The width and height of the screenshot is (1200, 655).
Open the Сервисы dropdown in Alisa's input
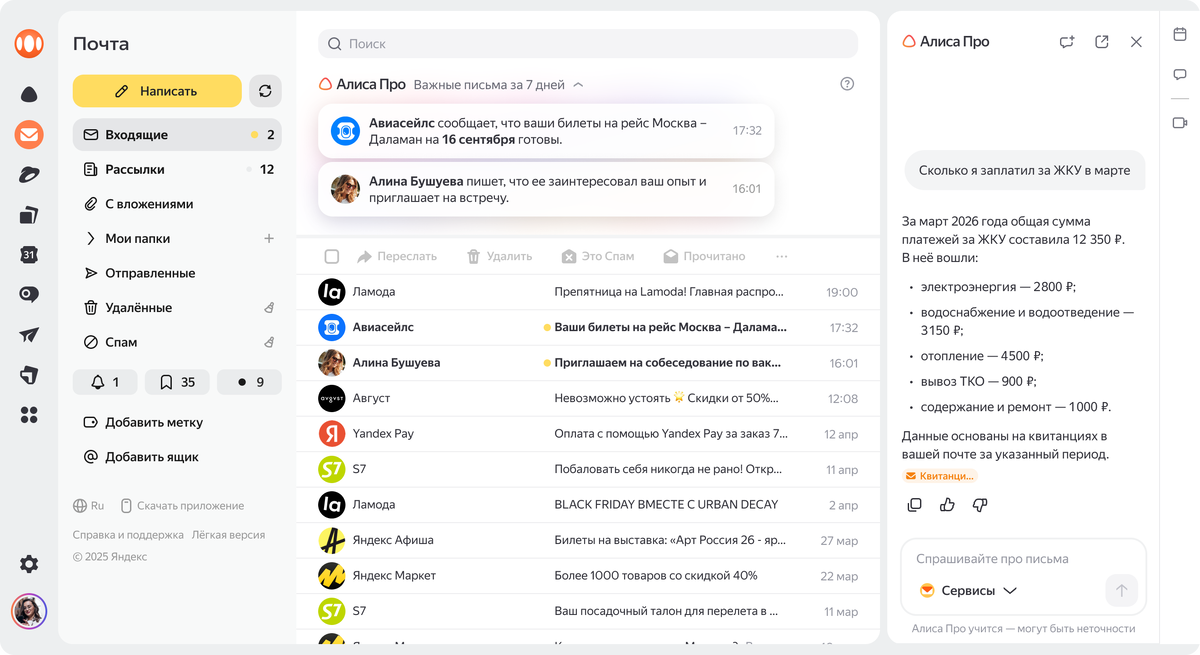(968, 590)
